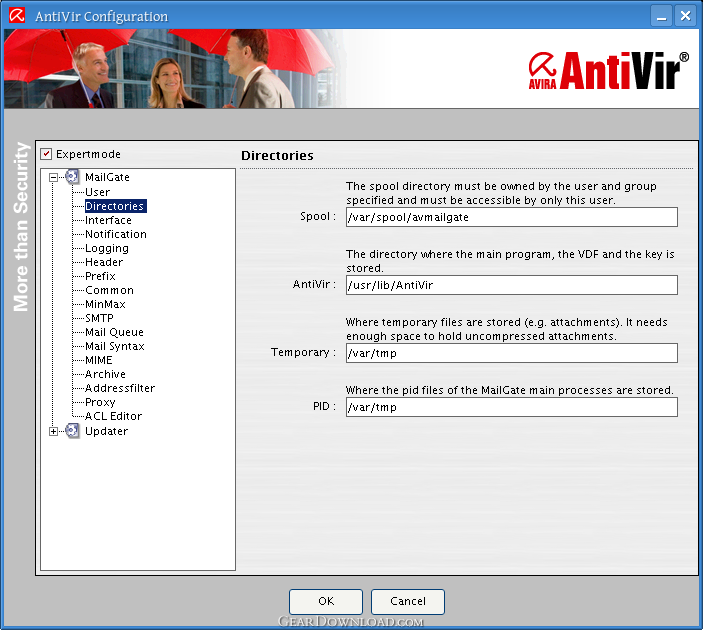Click the PID directory input field
The height and width of the screenshot is (630, 703).
pos(512,407)
